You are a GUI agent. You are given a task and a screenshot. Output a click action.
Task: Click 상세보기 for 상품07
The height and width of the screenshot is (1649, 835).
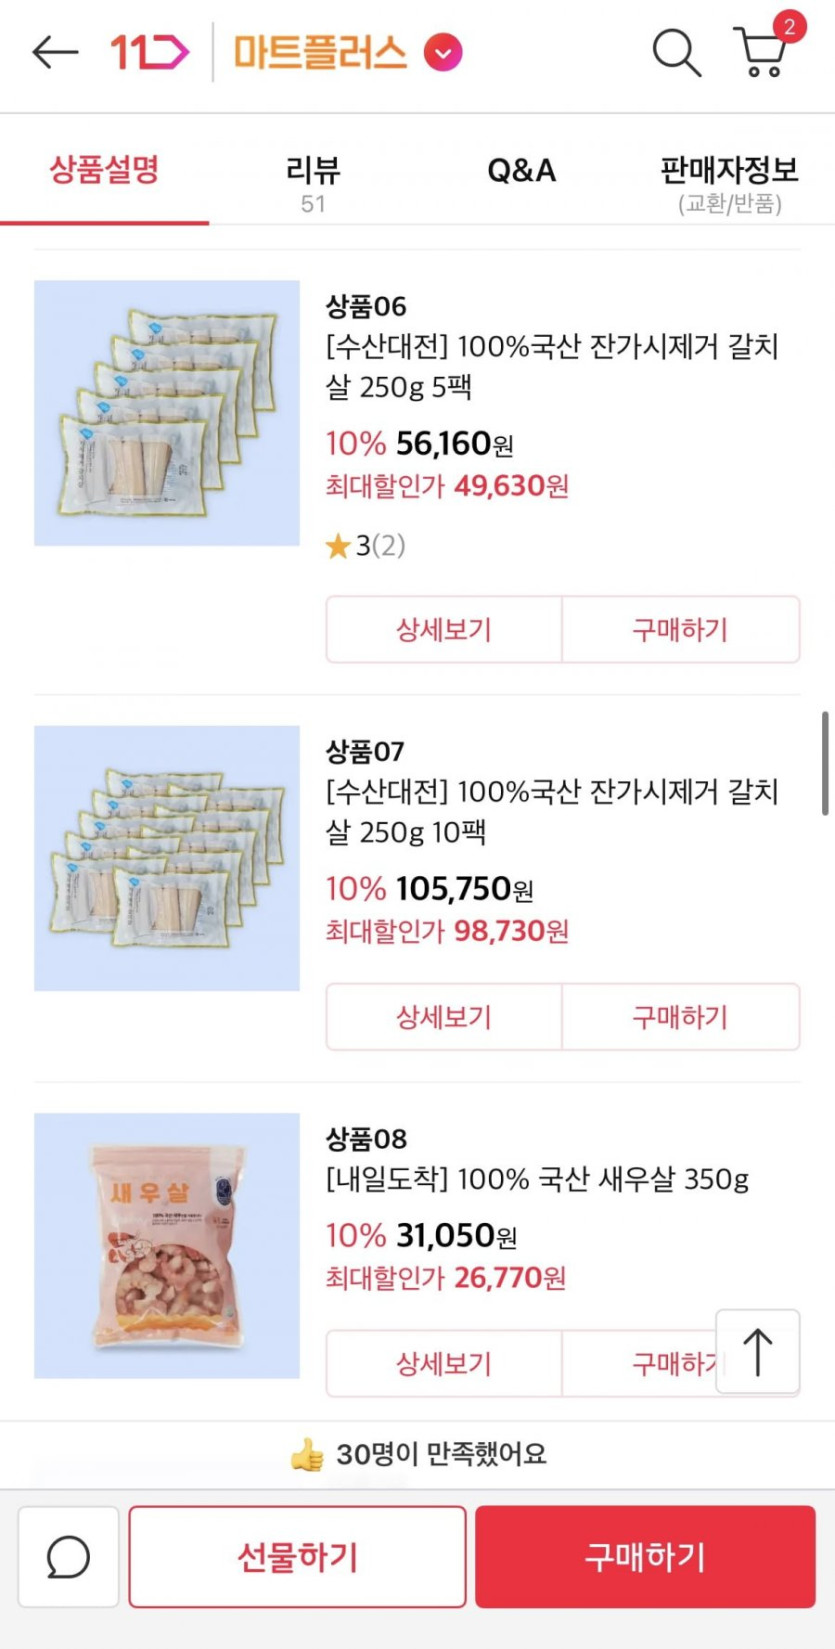tap(444, 1017)
